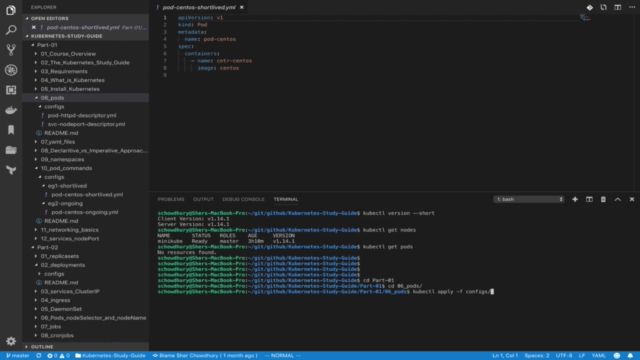The height and width of the screenshot is (360, 640).
Task: Open the source control diamond icon in the editor title bar
Action: [x=589, y=7]
